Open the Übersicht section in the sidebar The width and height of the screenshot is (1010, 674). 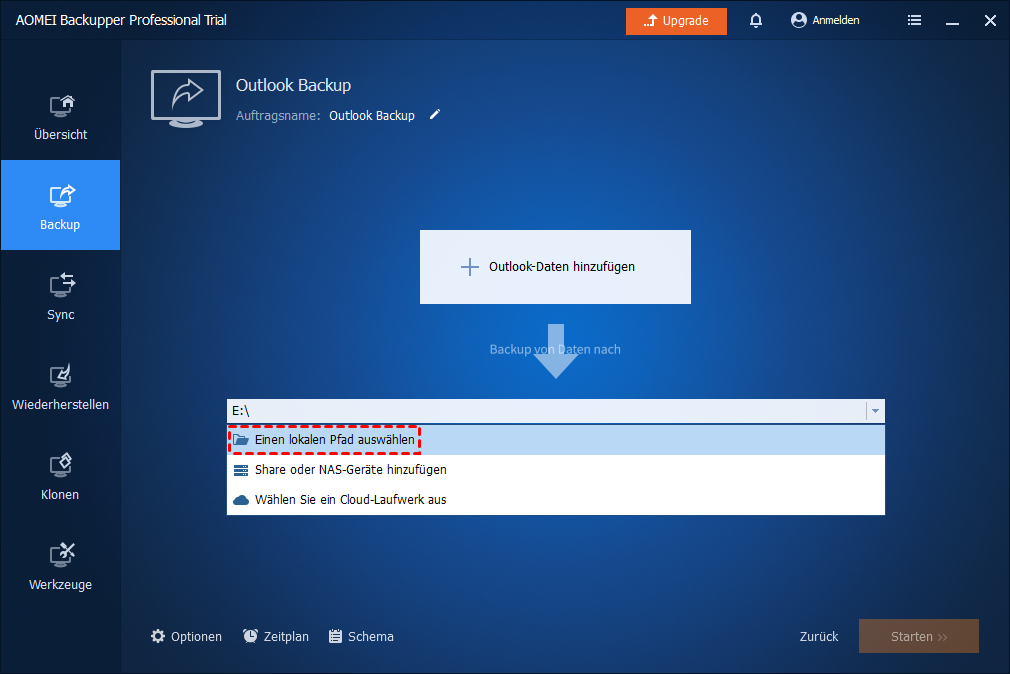tap(61, 116)
